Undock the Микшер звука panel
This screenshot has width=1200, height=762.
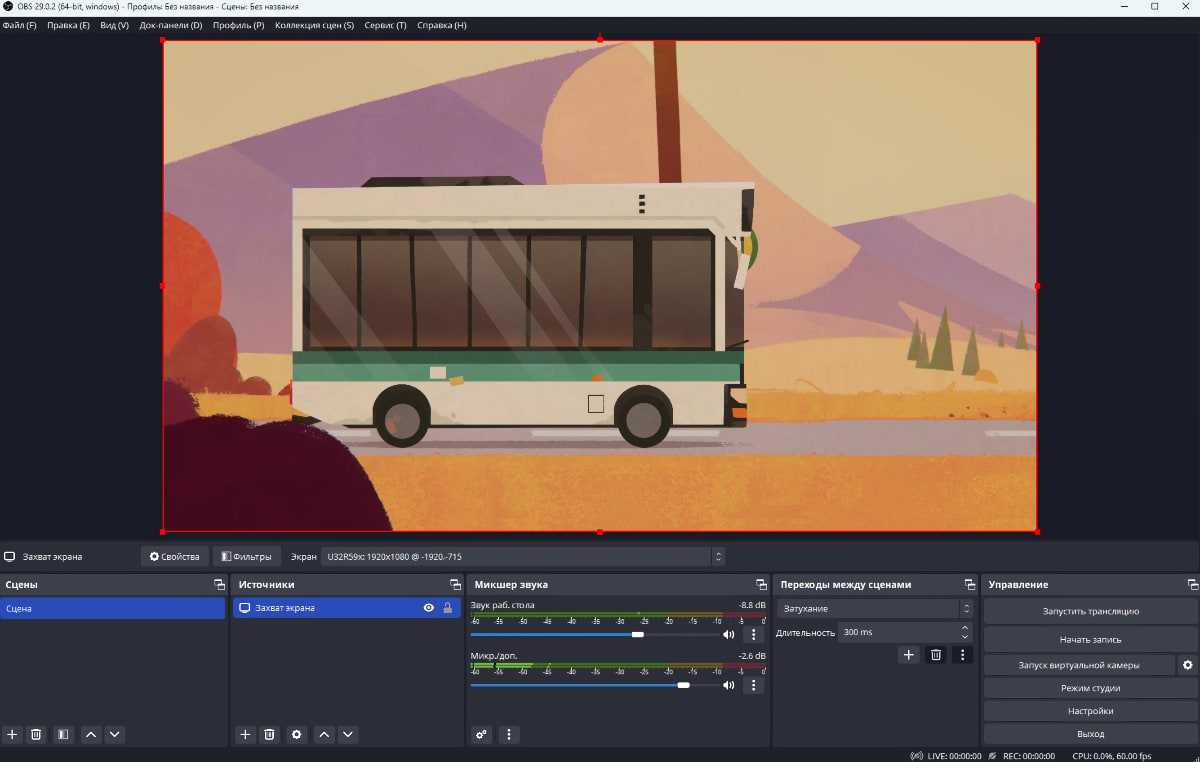point(760,585)
